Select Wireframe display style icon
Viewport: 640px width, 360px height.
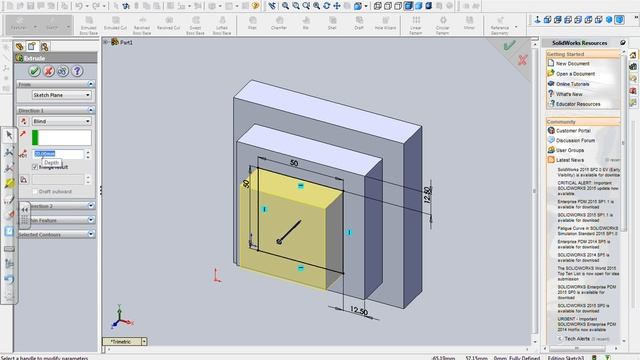378,6
